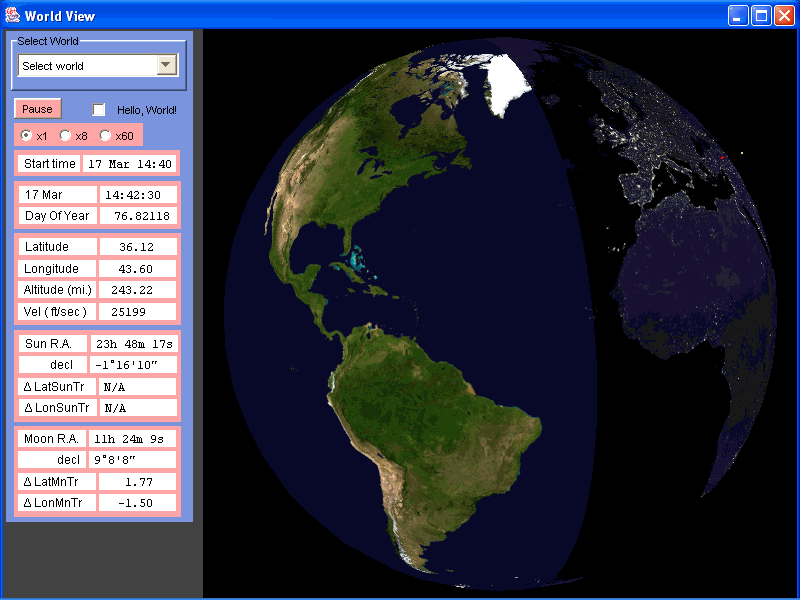Click the Latitude value 36.12 field

pos(137,246)
